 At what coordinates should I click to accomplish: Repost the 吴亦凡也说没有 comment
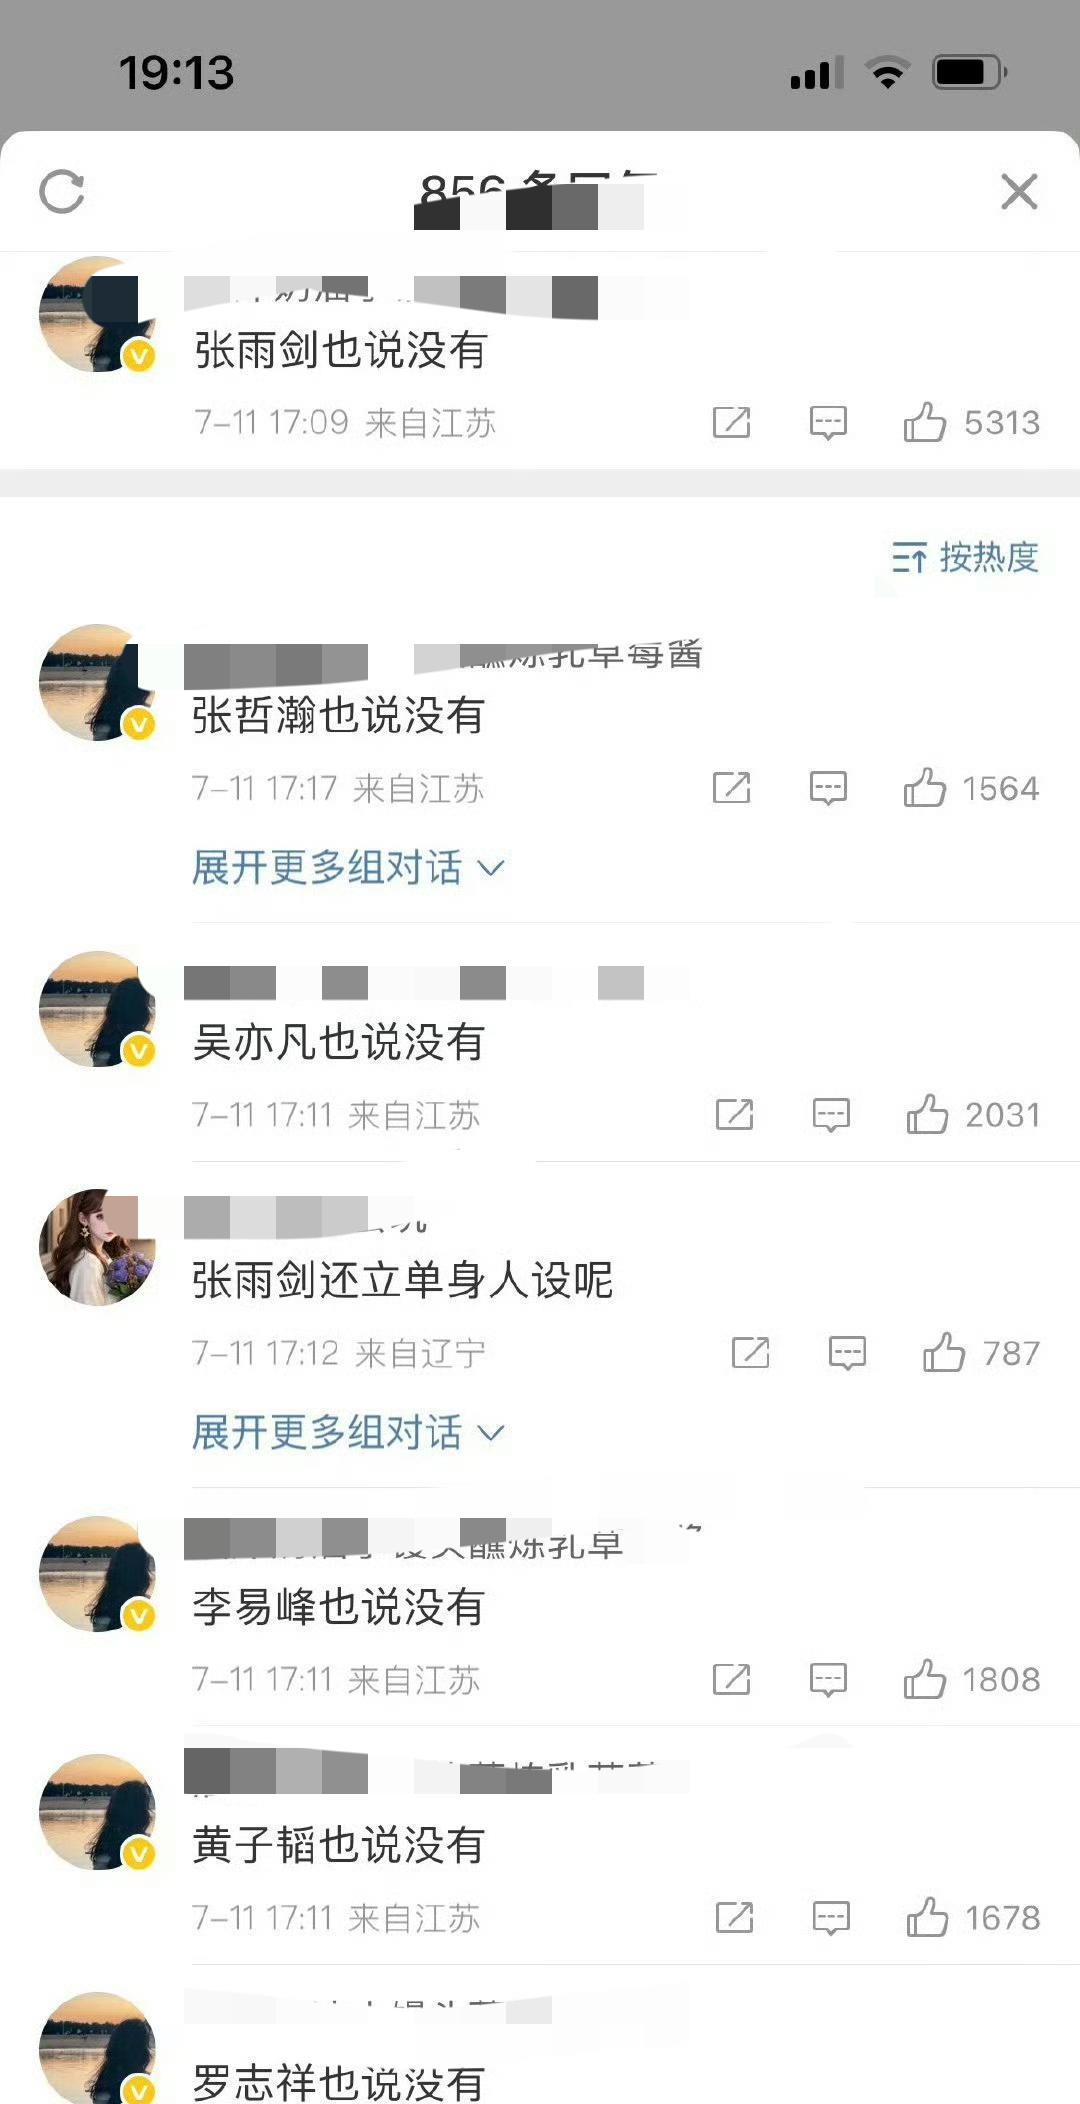coord(734,1115)
